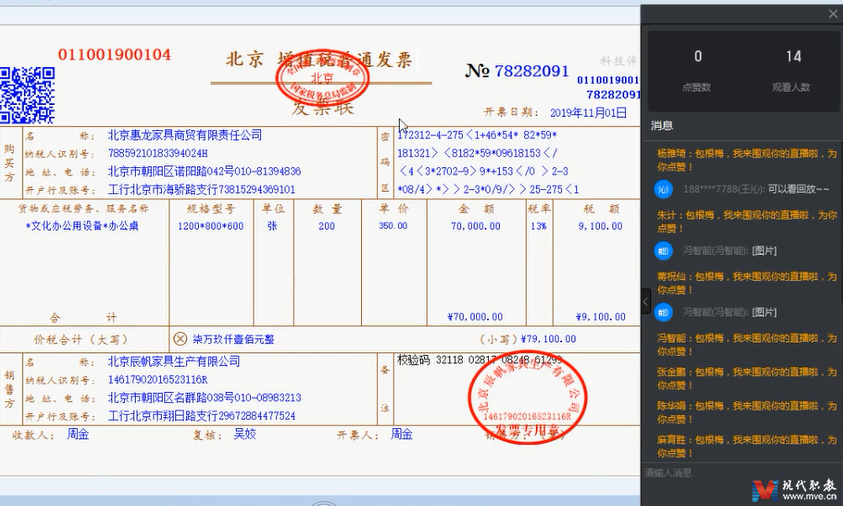Click tax amount cell 9,100.00
Screen dimensions: 843x506
[x=601, y=226]
